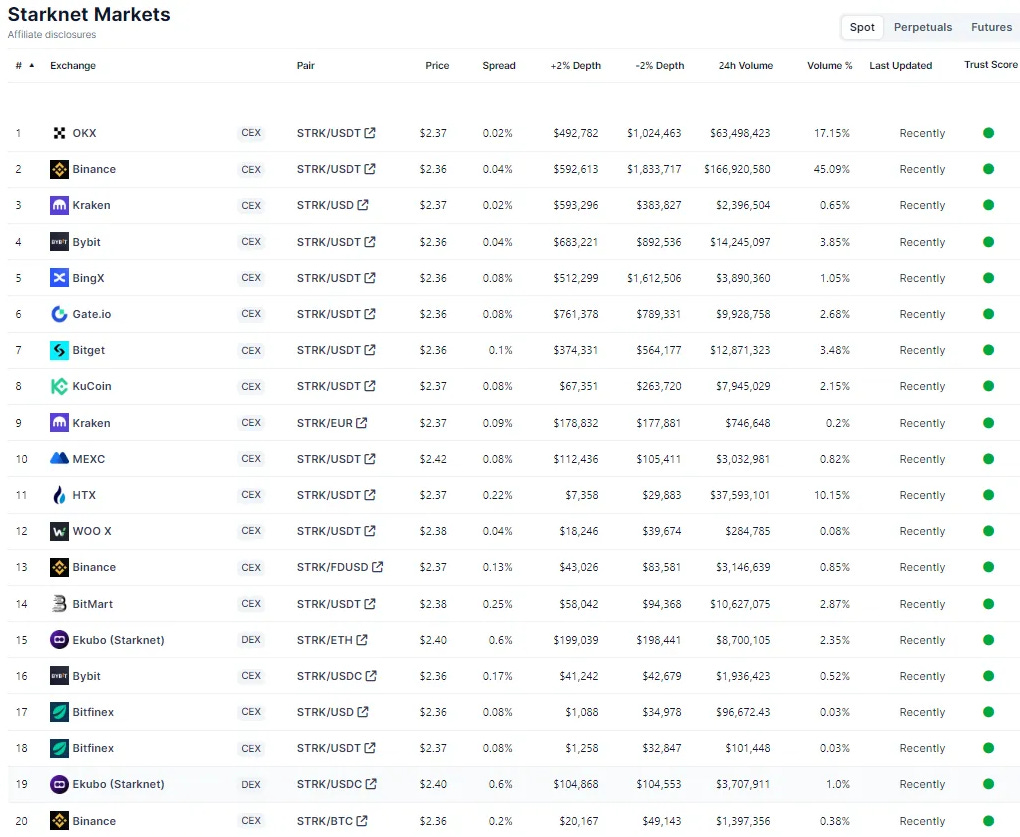Click the $96,672.43 volume cell
This screenshot has height=837, width=1020.
click(x=743, y=712)
